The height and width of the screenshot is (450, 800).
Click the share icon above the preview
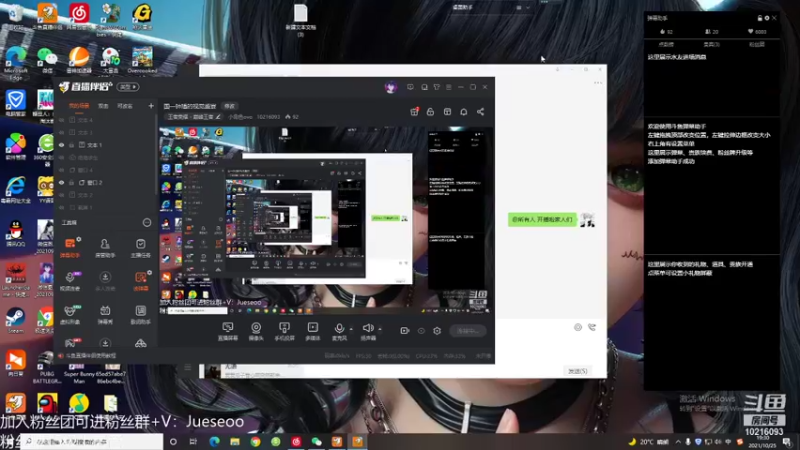(x=481, y=112)
